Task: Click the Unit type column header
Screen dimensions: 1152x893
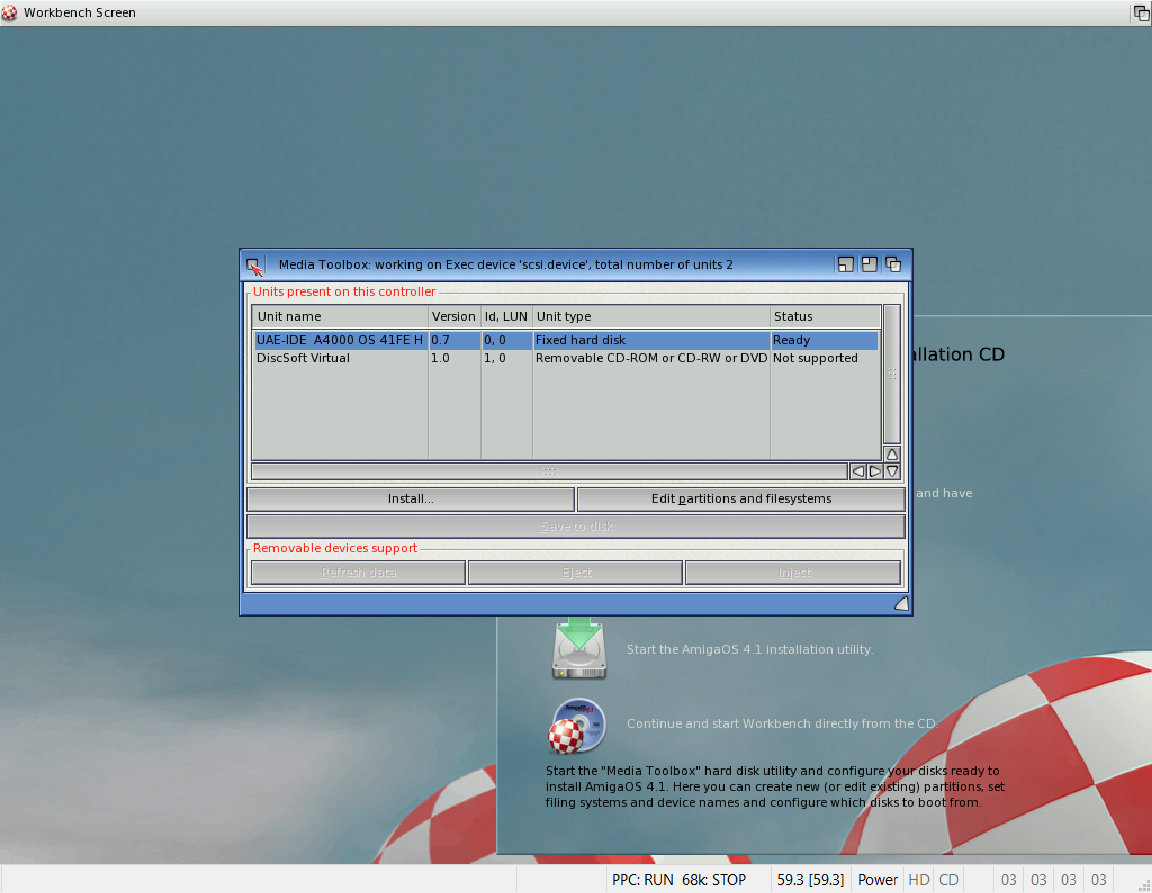Action: pyautogui.click(x=651, y=317)
